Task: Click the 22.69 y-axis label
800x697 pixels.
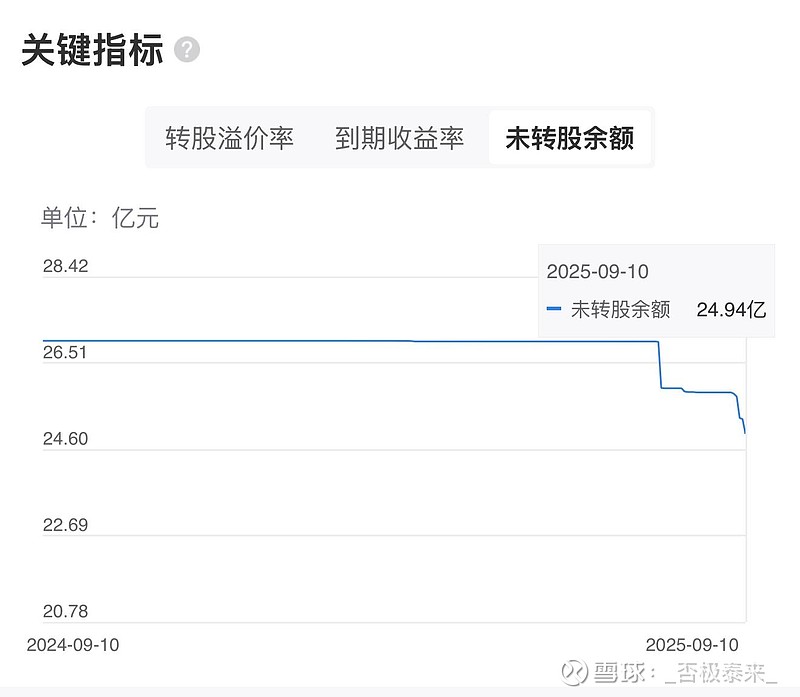Action: (66, 525)
